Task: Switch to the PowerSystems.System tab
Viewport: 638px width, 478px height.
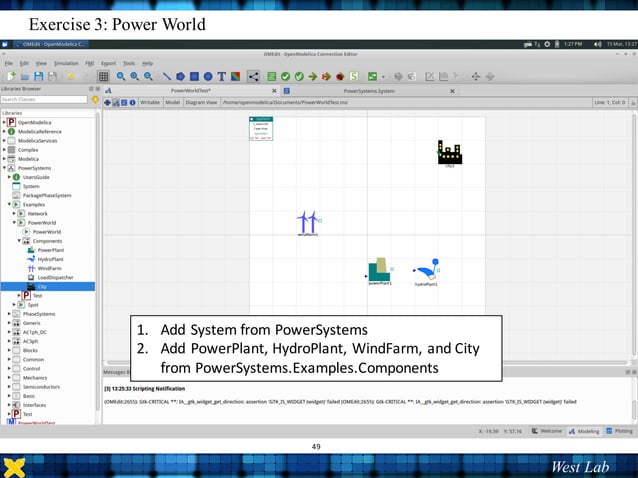Action: pos(370,90)
